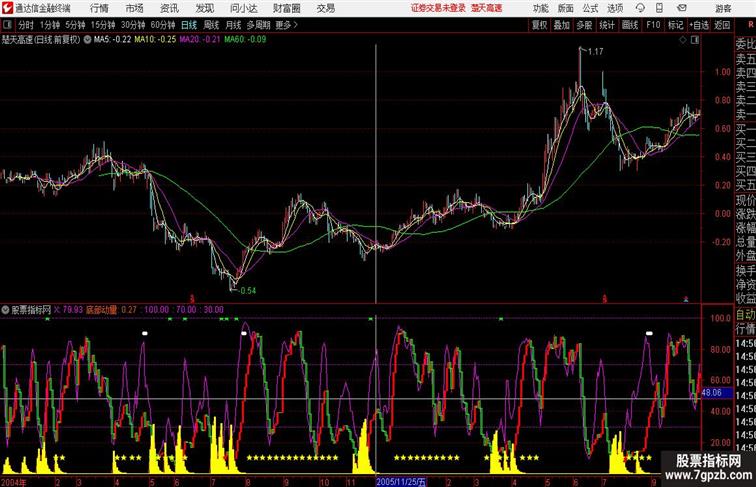
Task: Click the MA5: -0.22 indicator value
Action: (x=112, y=40)
